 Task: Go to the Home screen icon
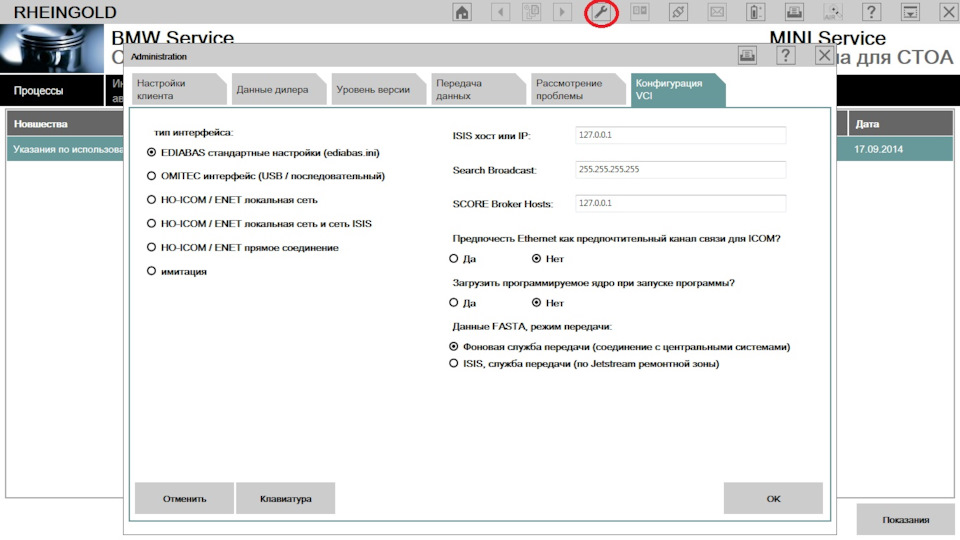pos(462,12)
